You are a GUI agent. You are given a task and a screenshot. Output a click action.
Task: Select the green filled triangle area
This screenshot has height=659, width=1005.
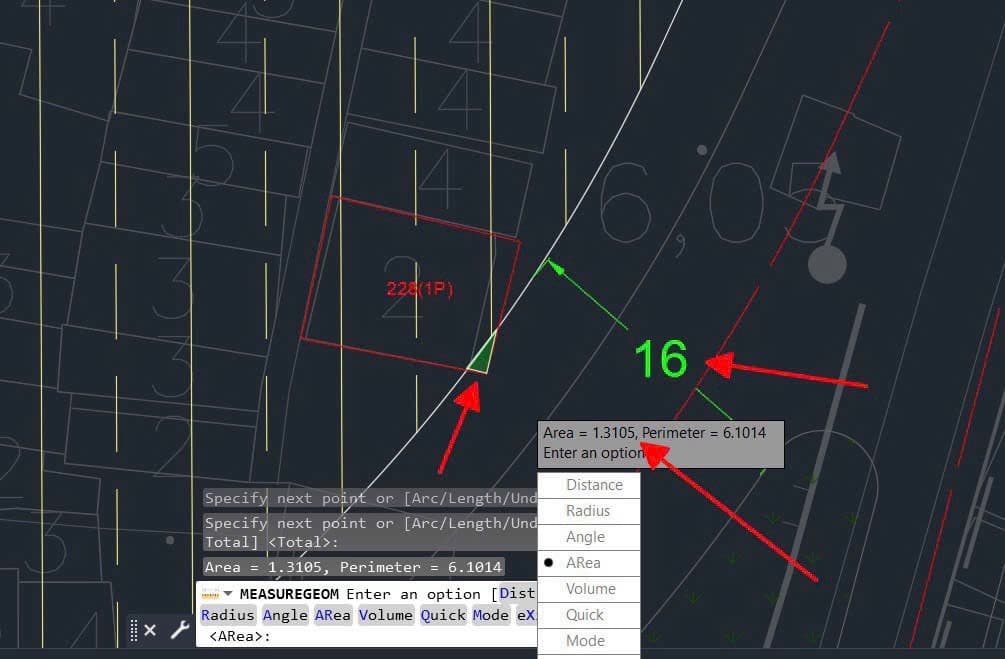click(x=484, y=356)
